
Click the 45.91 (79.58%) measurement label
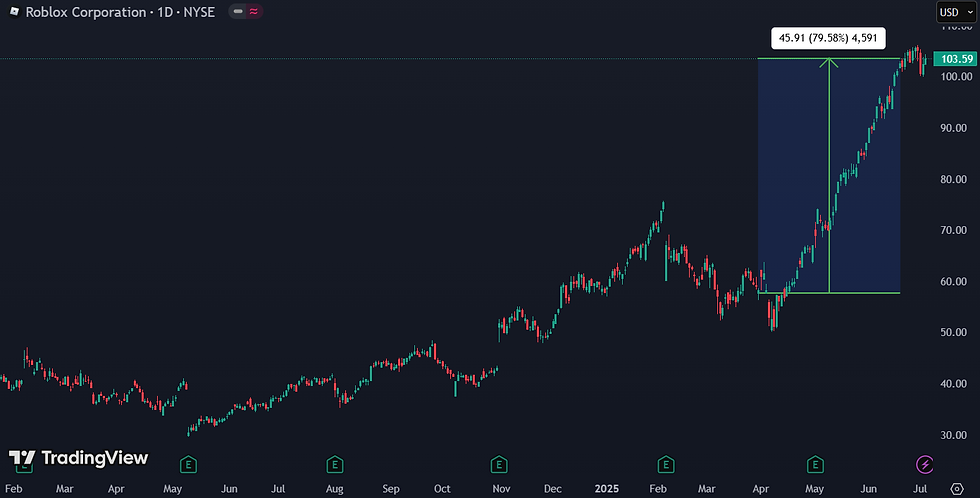click(x=828, y=38)
